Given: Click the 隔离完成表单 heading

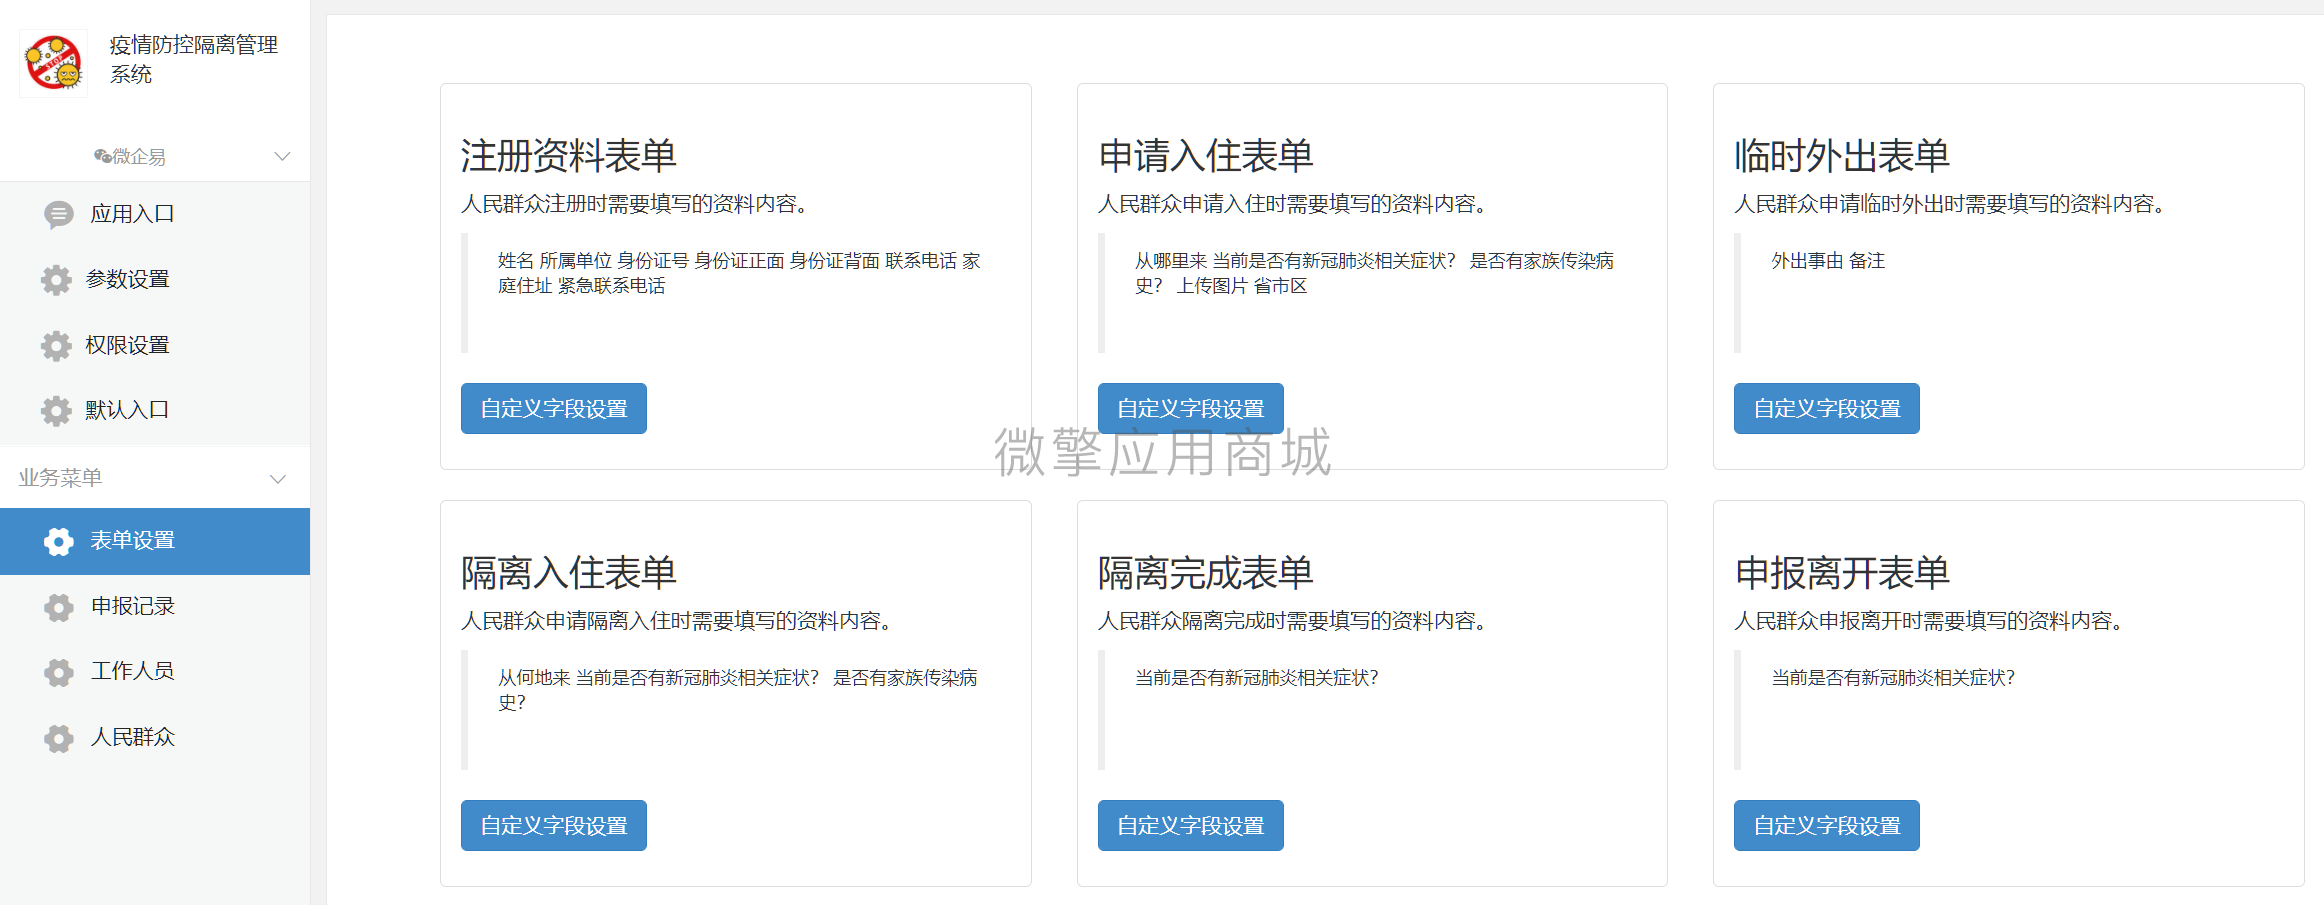Looking at the screenshot, I should tap(1206, 573).
